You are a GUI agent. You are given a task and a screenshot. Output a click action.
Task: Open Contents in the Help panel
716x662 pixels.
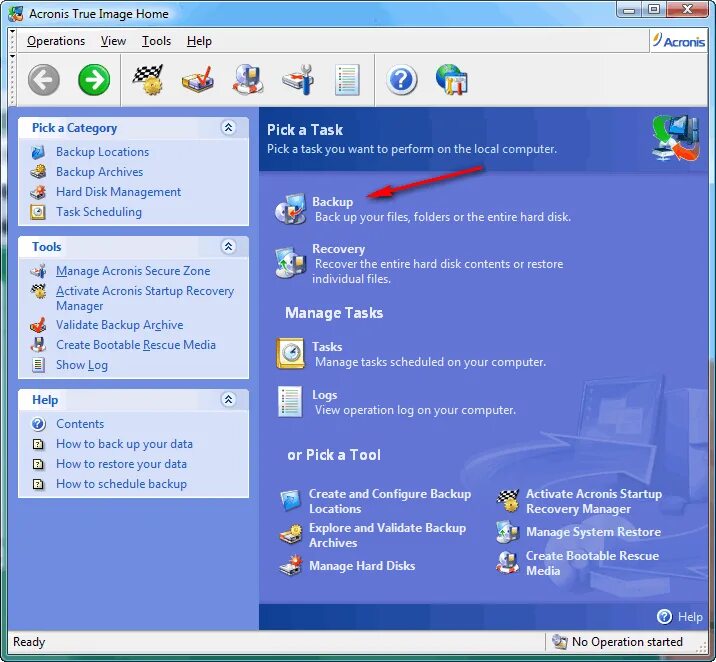pyautogui.click(x=80, y=424)
